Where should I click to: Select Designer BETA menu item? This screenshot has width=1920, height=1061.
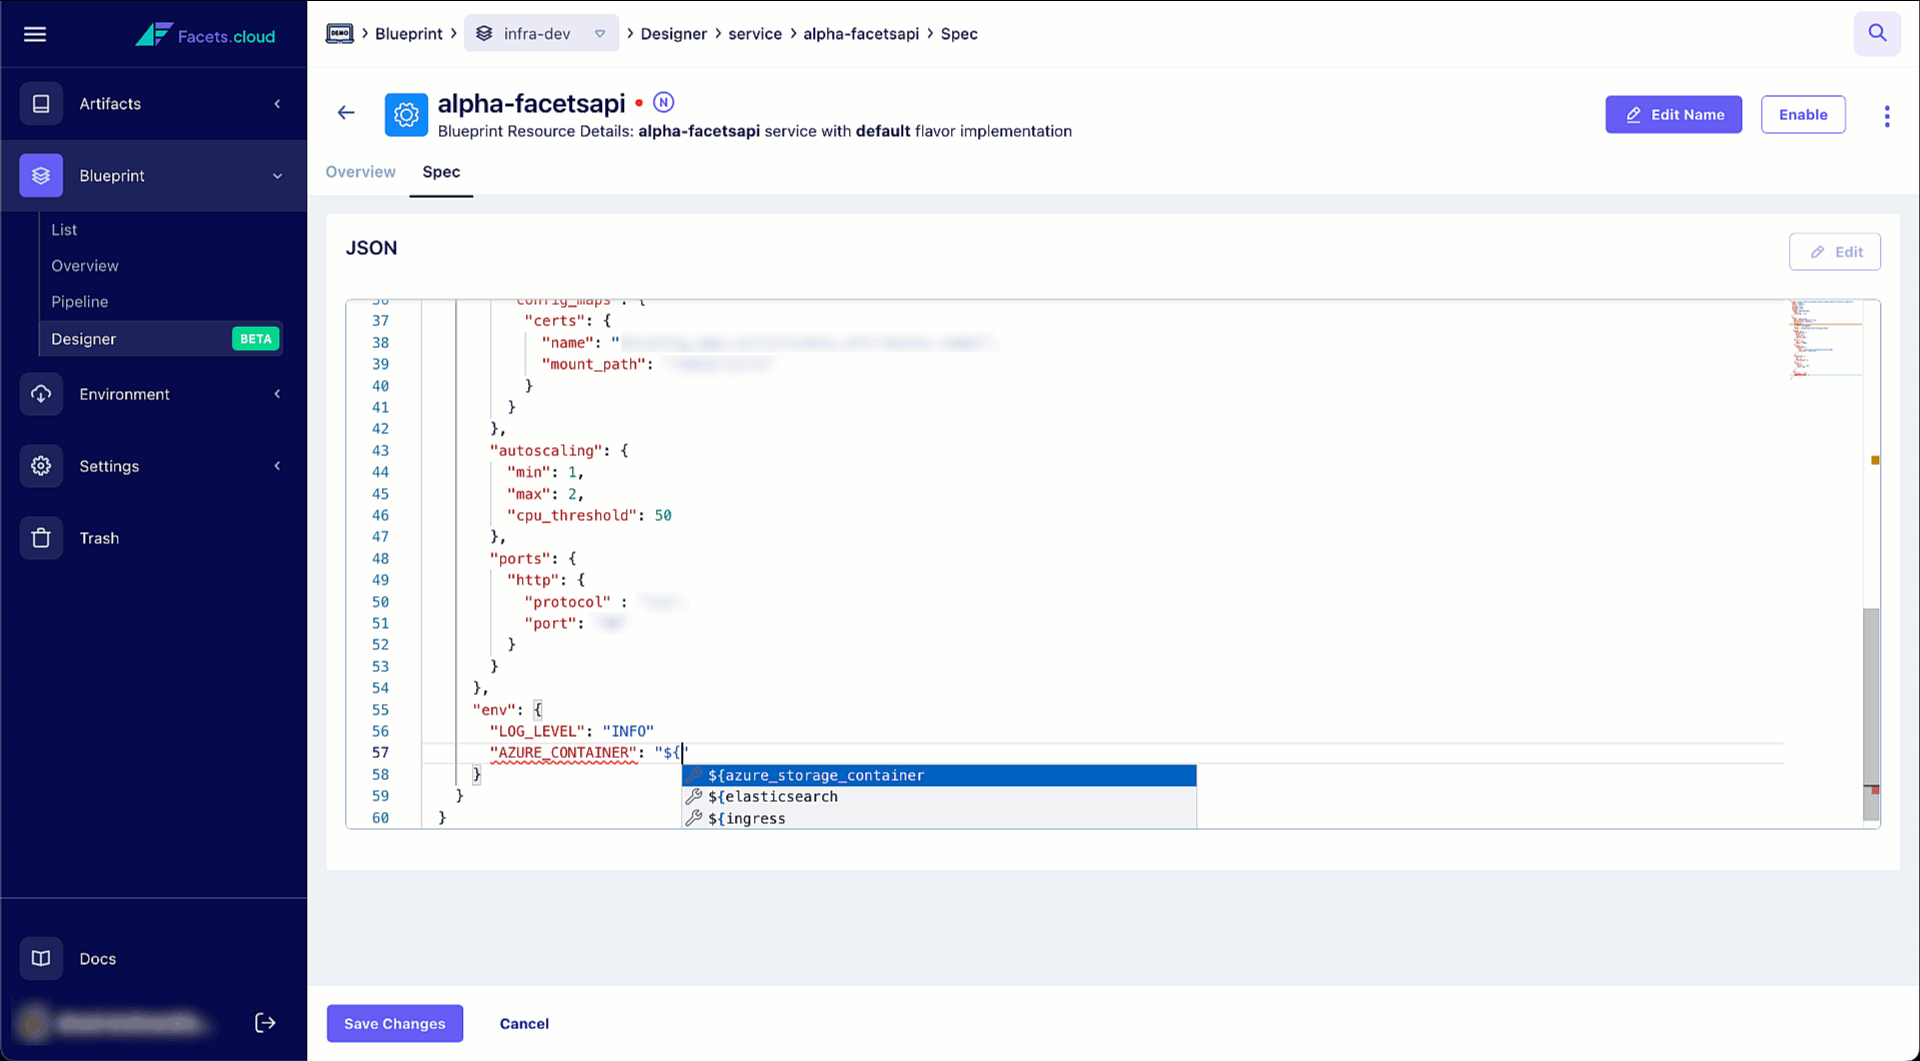point(161,339)
